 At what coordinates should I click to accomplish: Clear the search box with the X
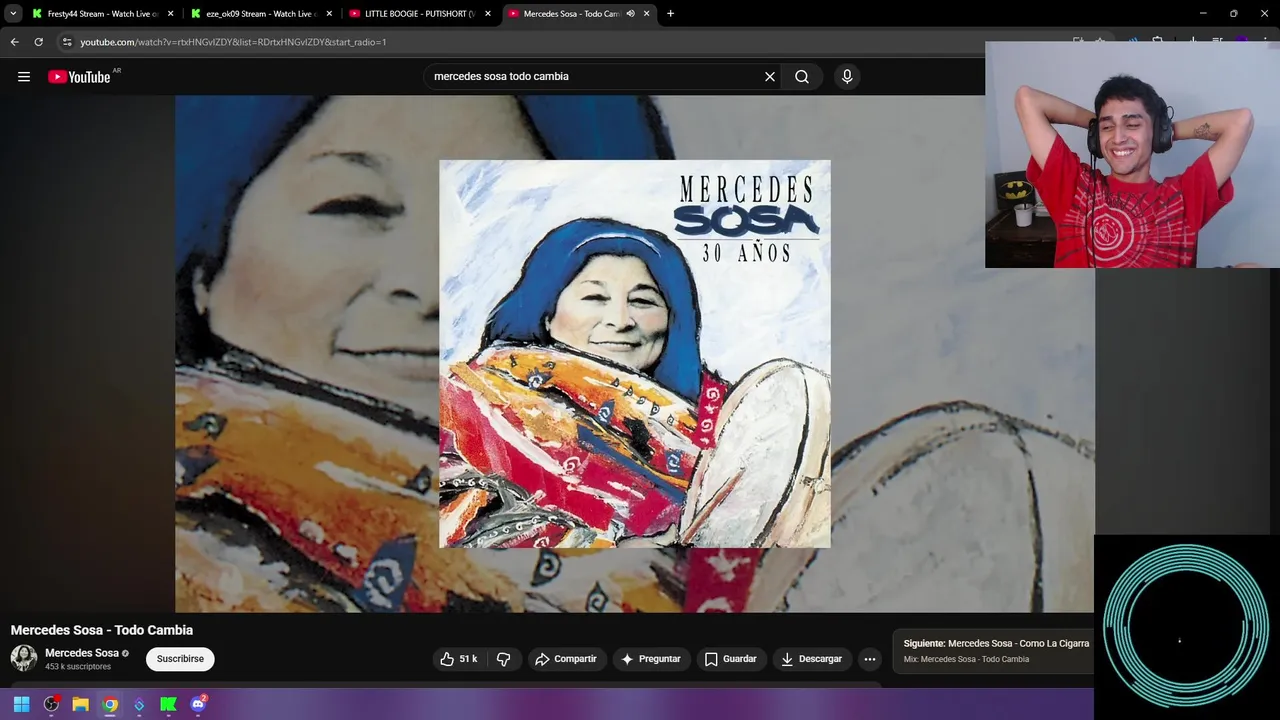click(x=770, y=77)
